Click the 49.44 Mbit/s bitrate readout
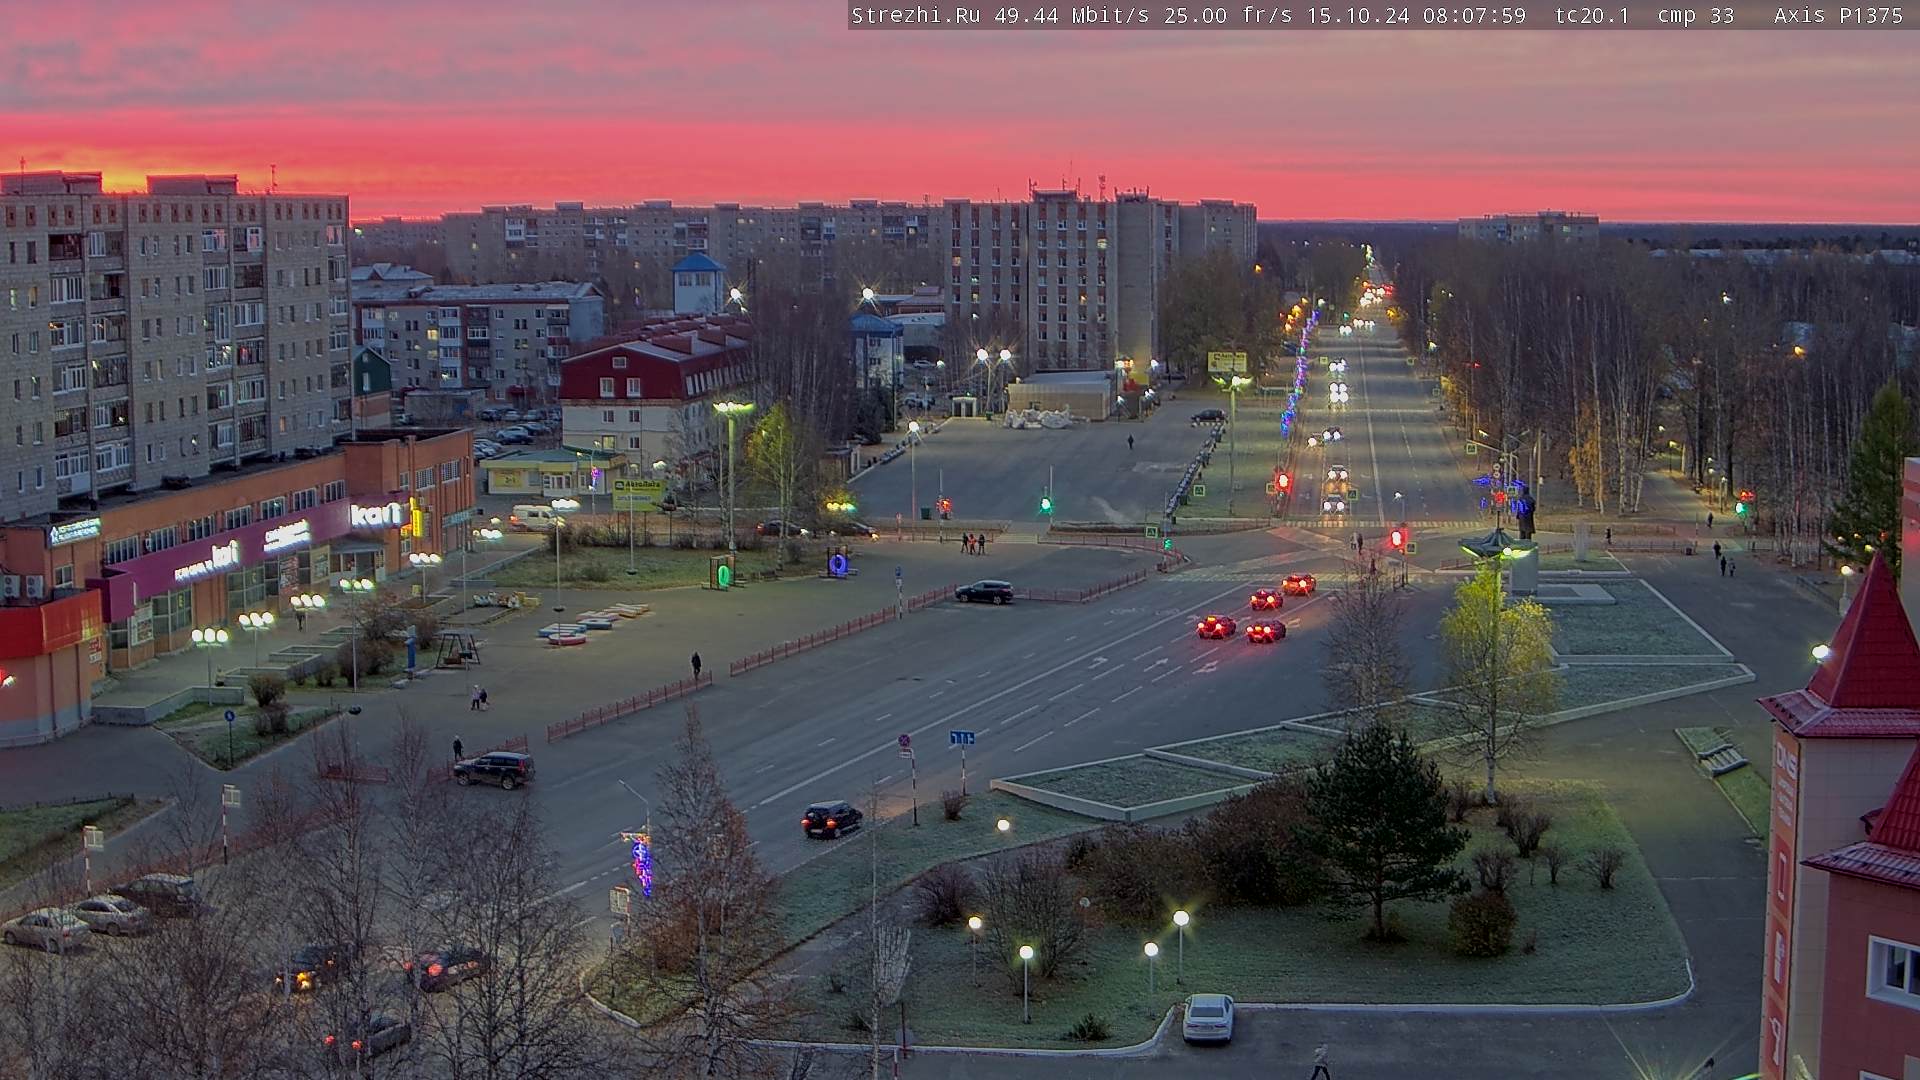Image resolution: width=1920 pixels, height=1080 pixels. (1071, 15)
